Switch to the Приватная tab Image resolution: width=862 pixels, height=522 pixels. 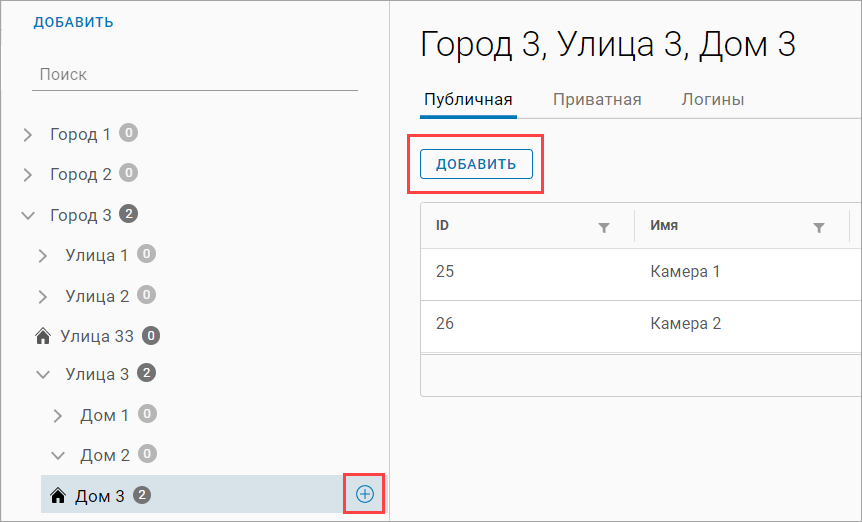click(x=597, y=100)
